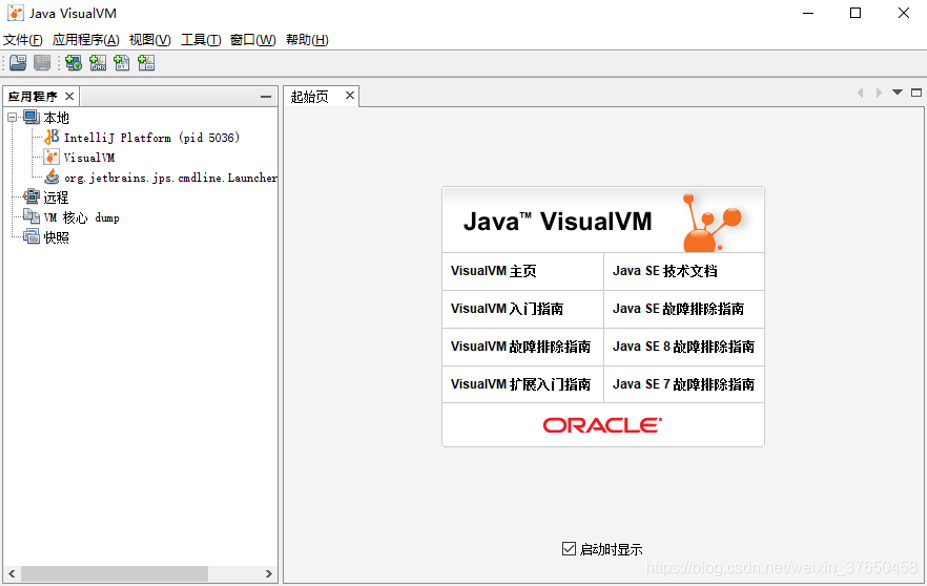Open the Java SE 7 故障排除指南 link

pos(683,384)
